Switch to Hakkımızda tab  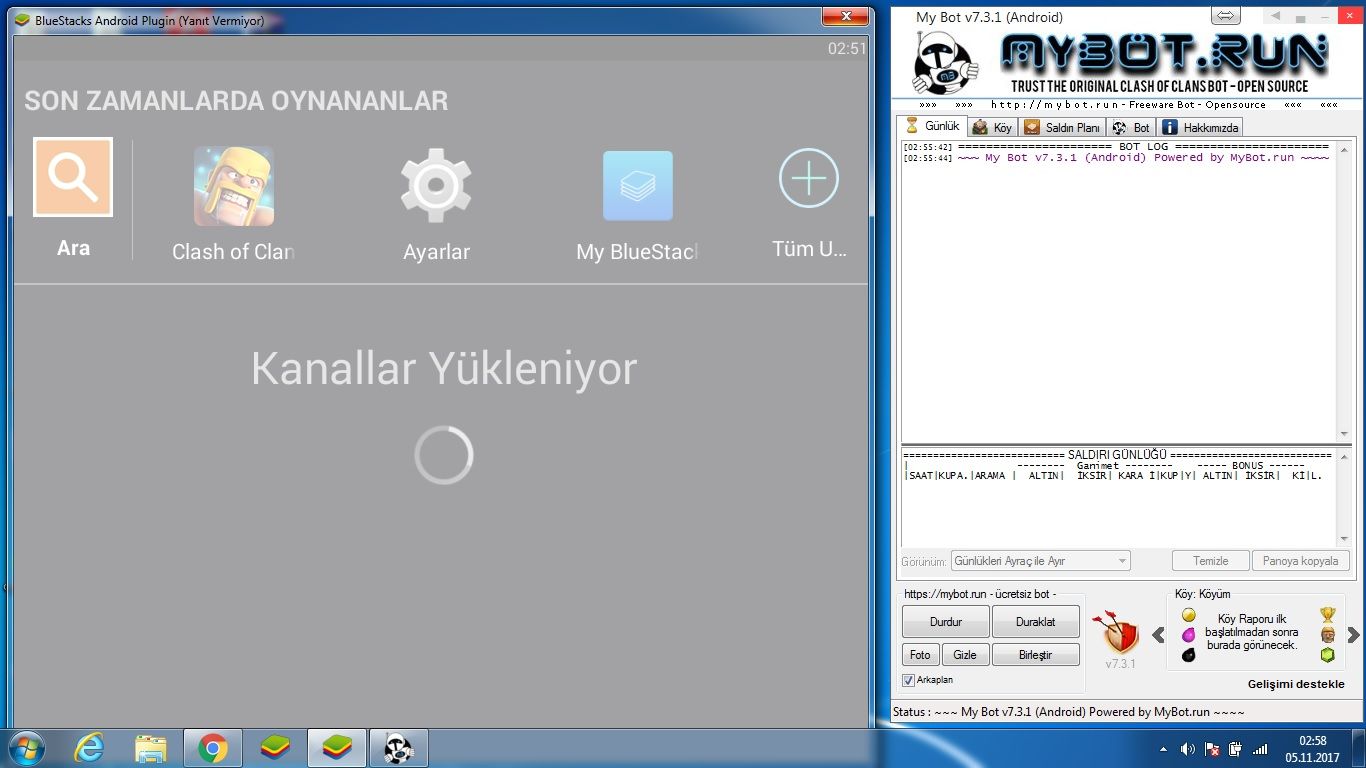(1200, 127)
